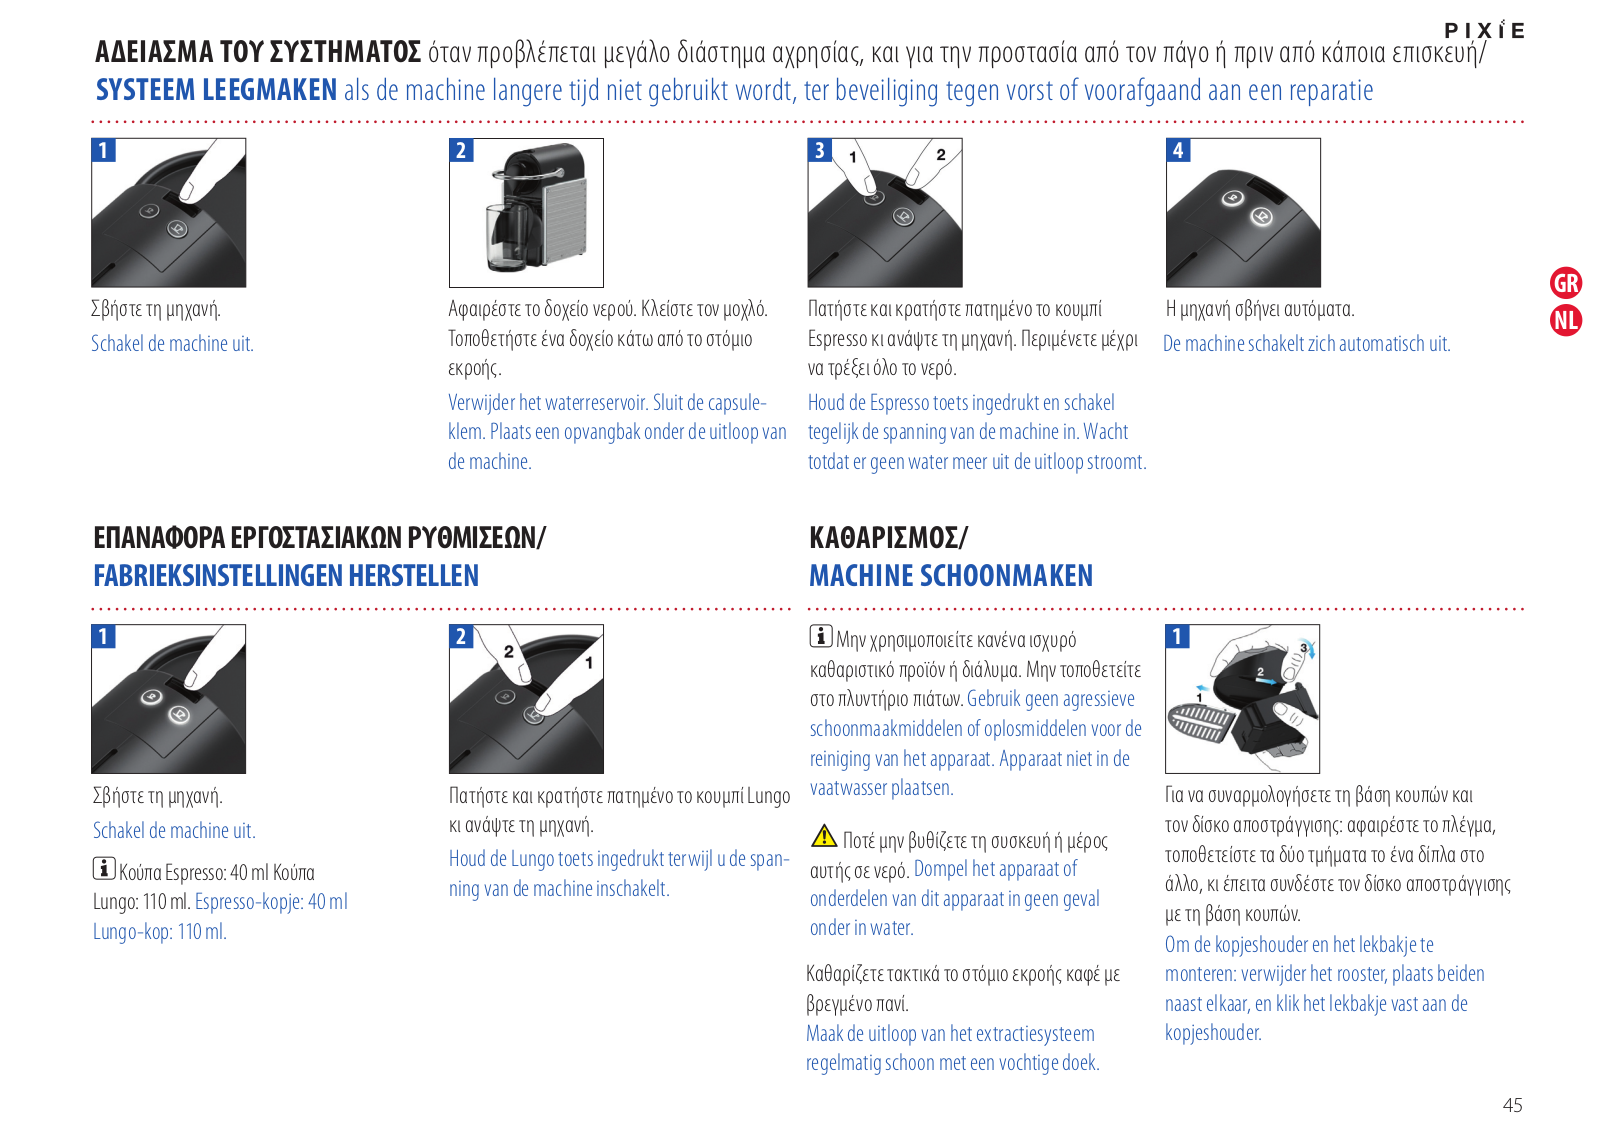Click the info icon beside Μην χρησιμοποιείτε

pos(821,636)
